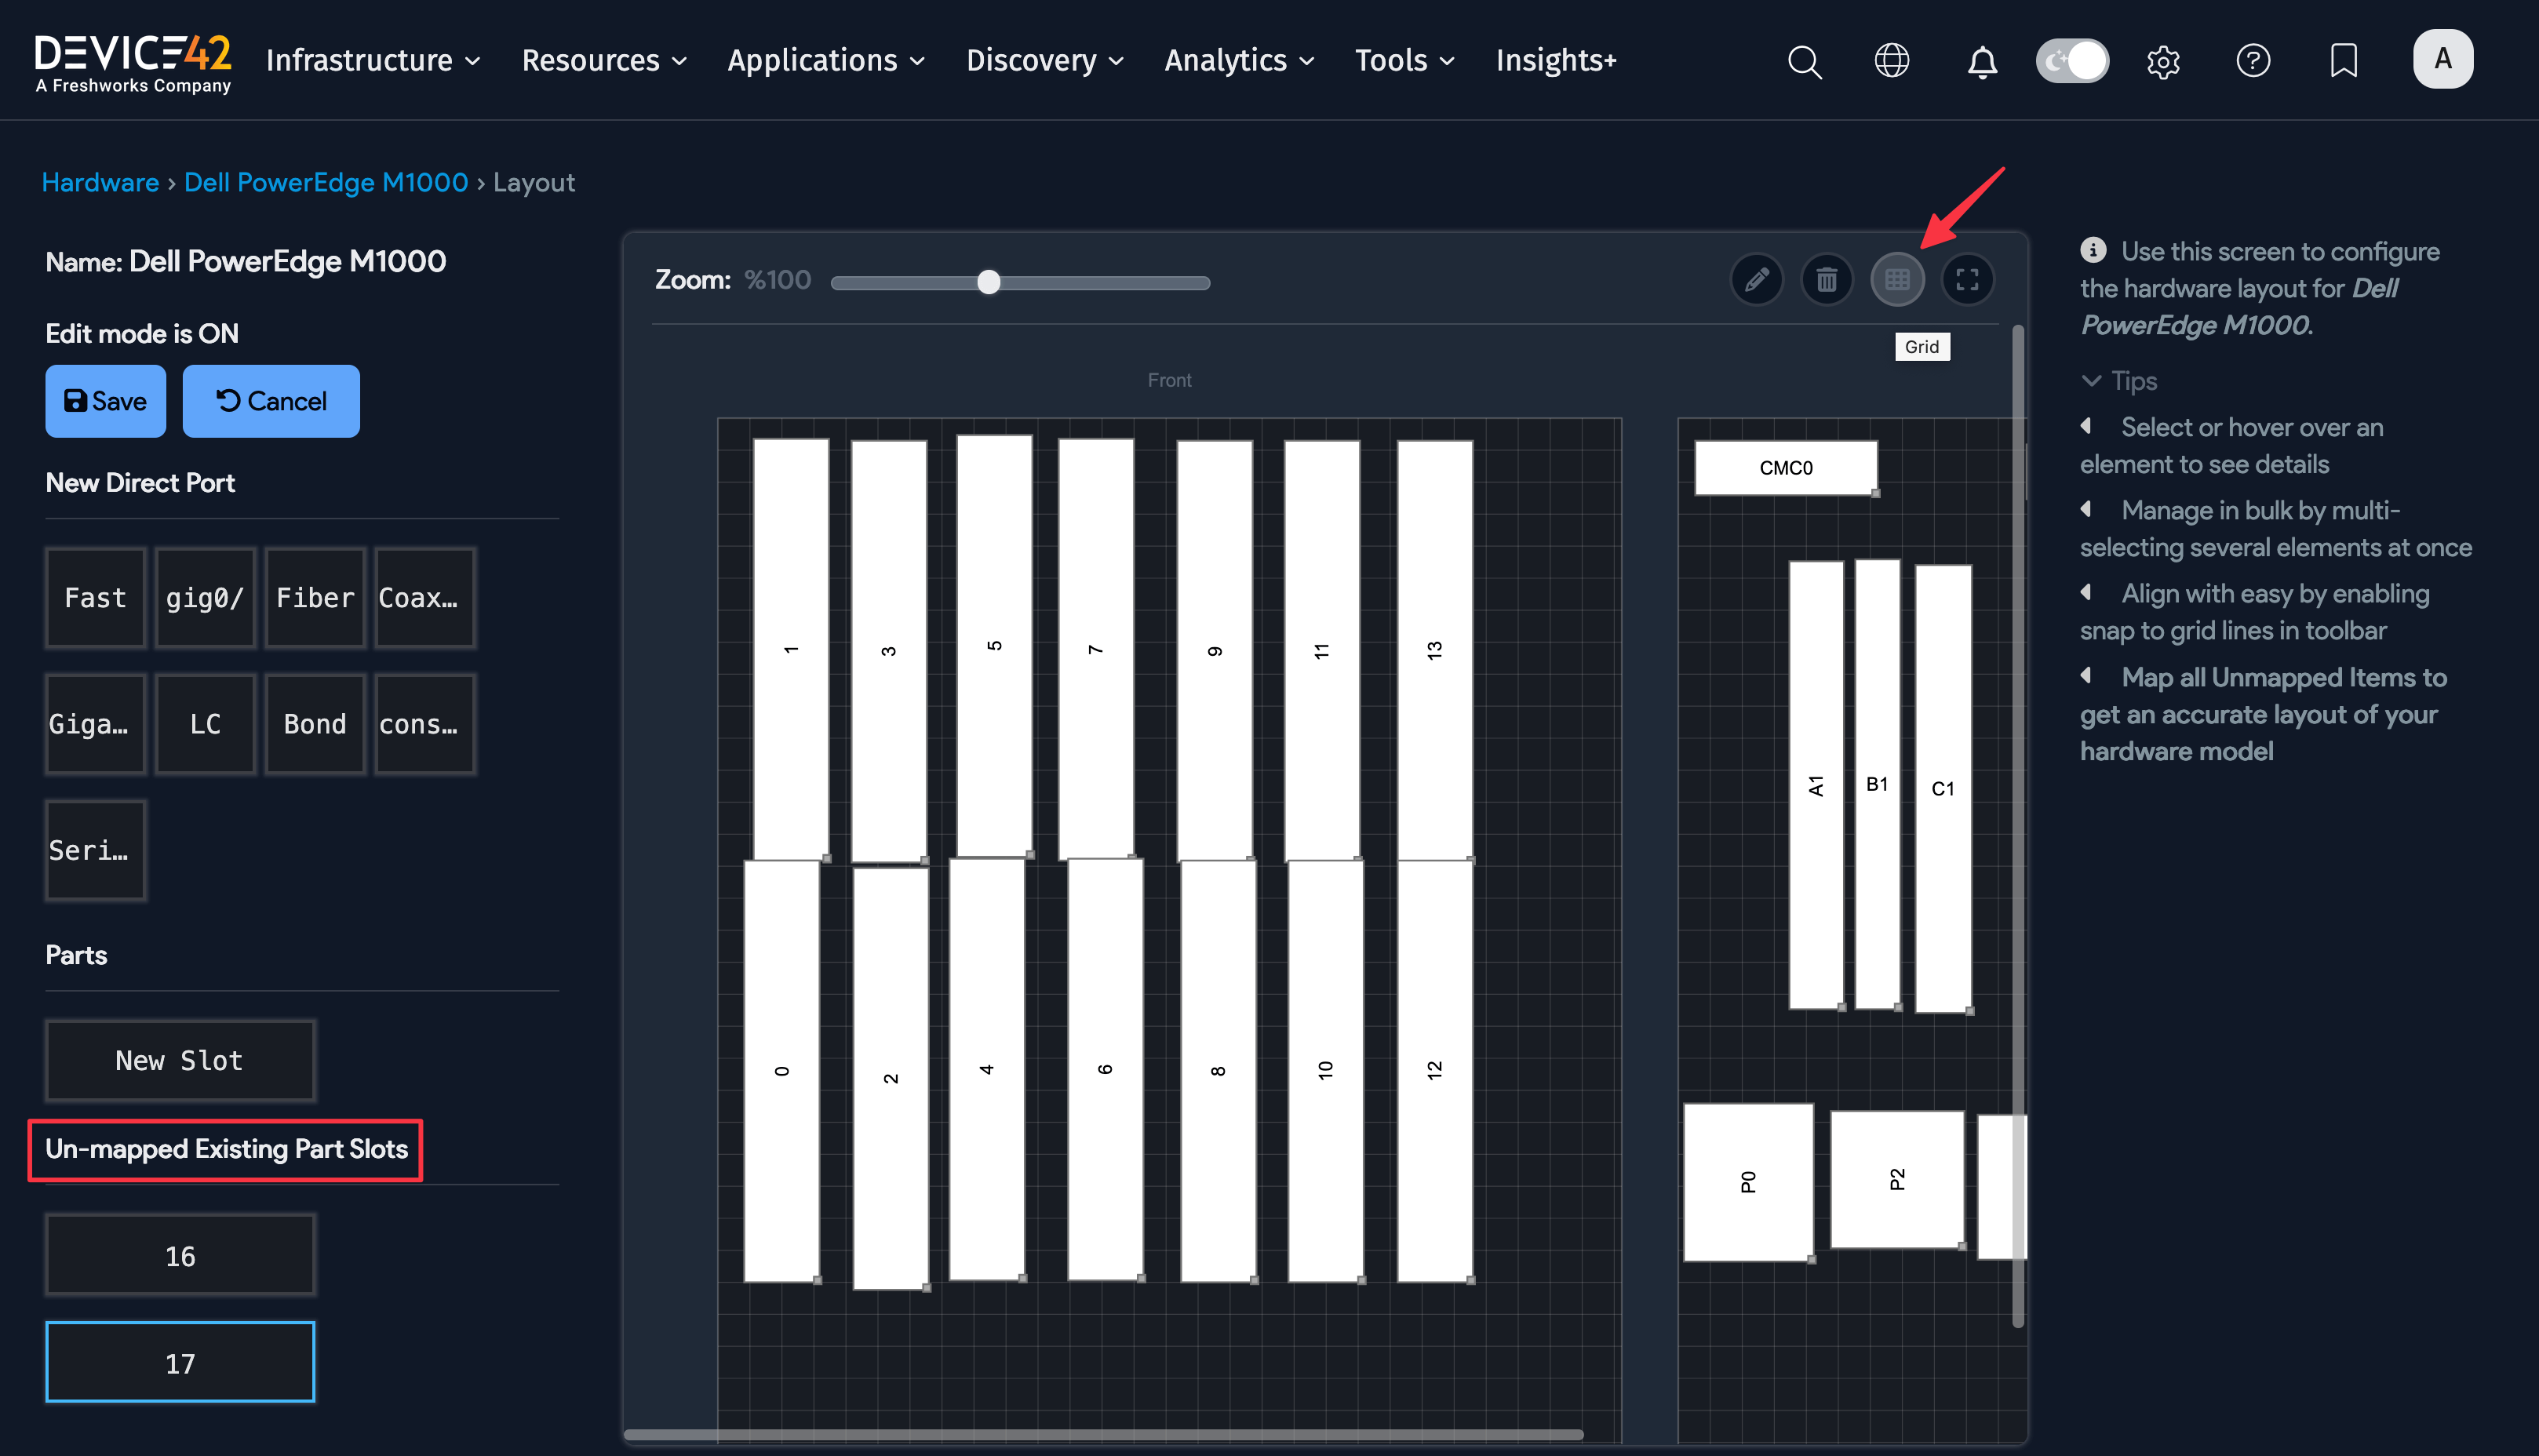Click the pencil edit icon in layout toolbar
Screen dimensions: 2539x1456
pos(1756,280)
